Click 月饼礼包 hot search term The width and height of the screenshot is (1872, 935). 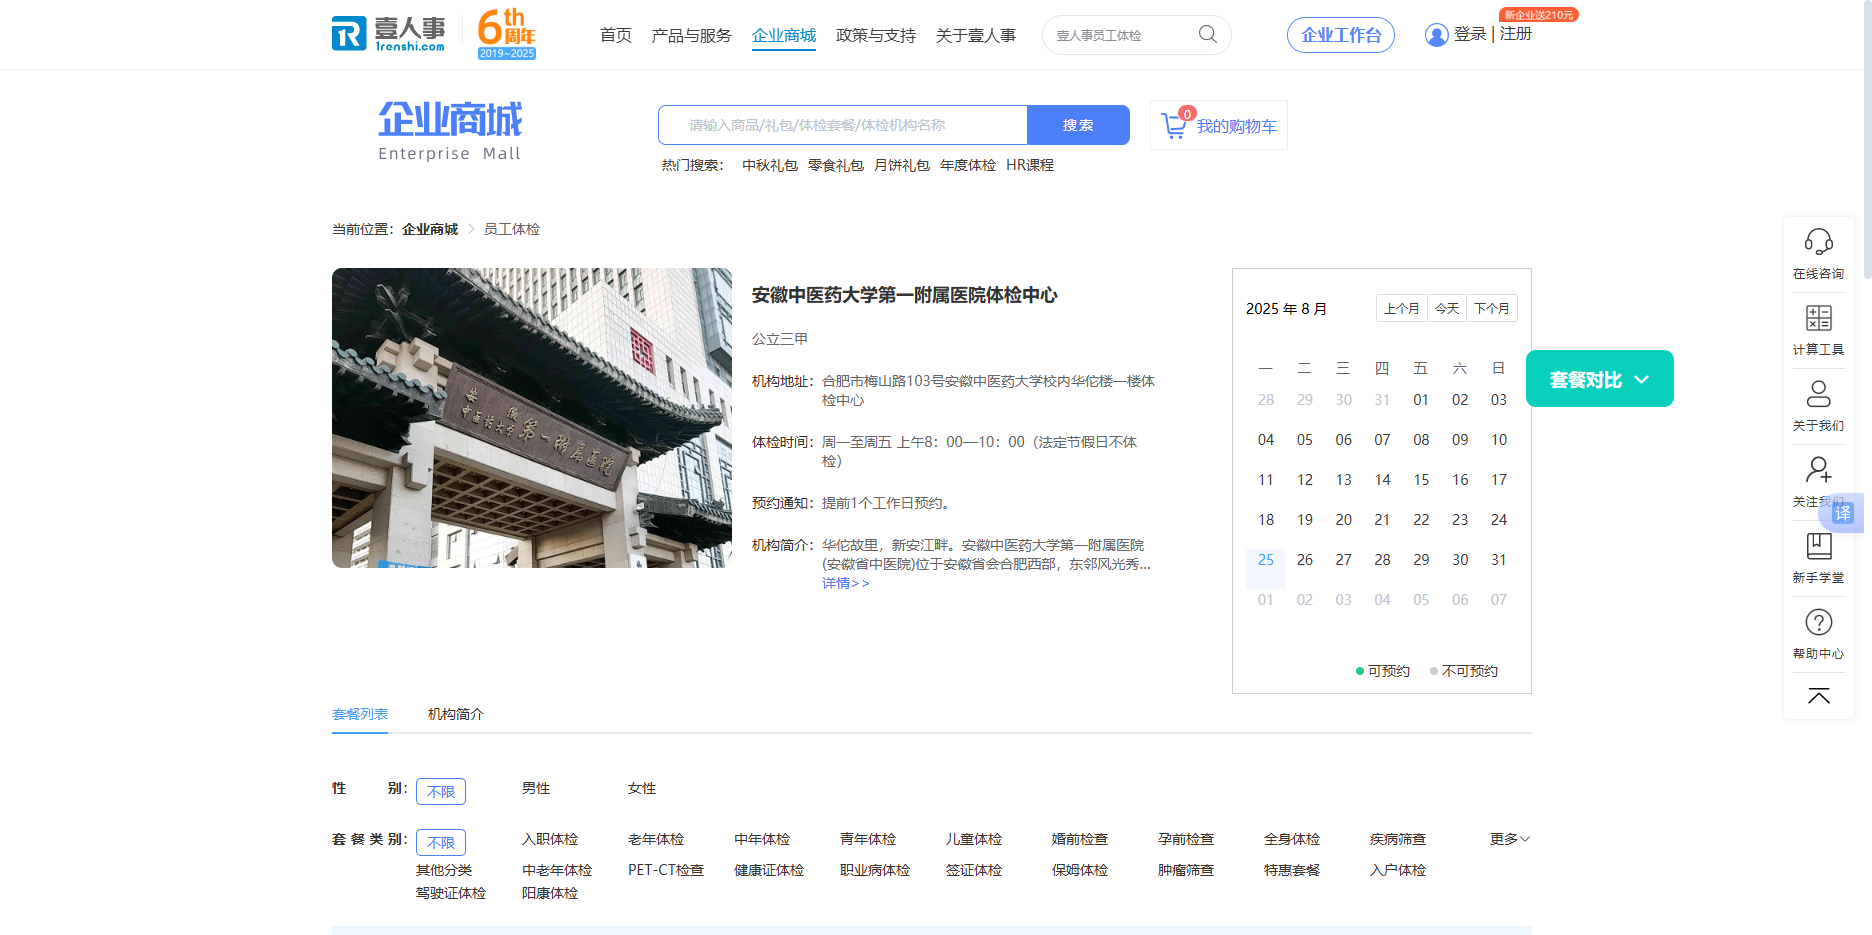click(x=902, y=165)
